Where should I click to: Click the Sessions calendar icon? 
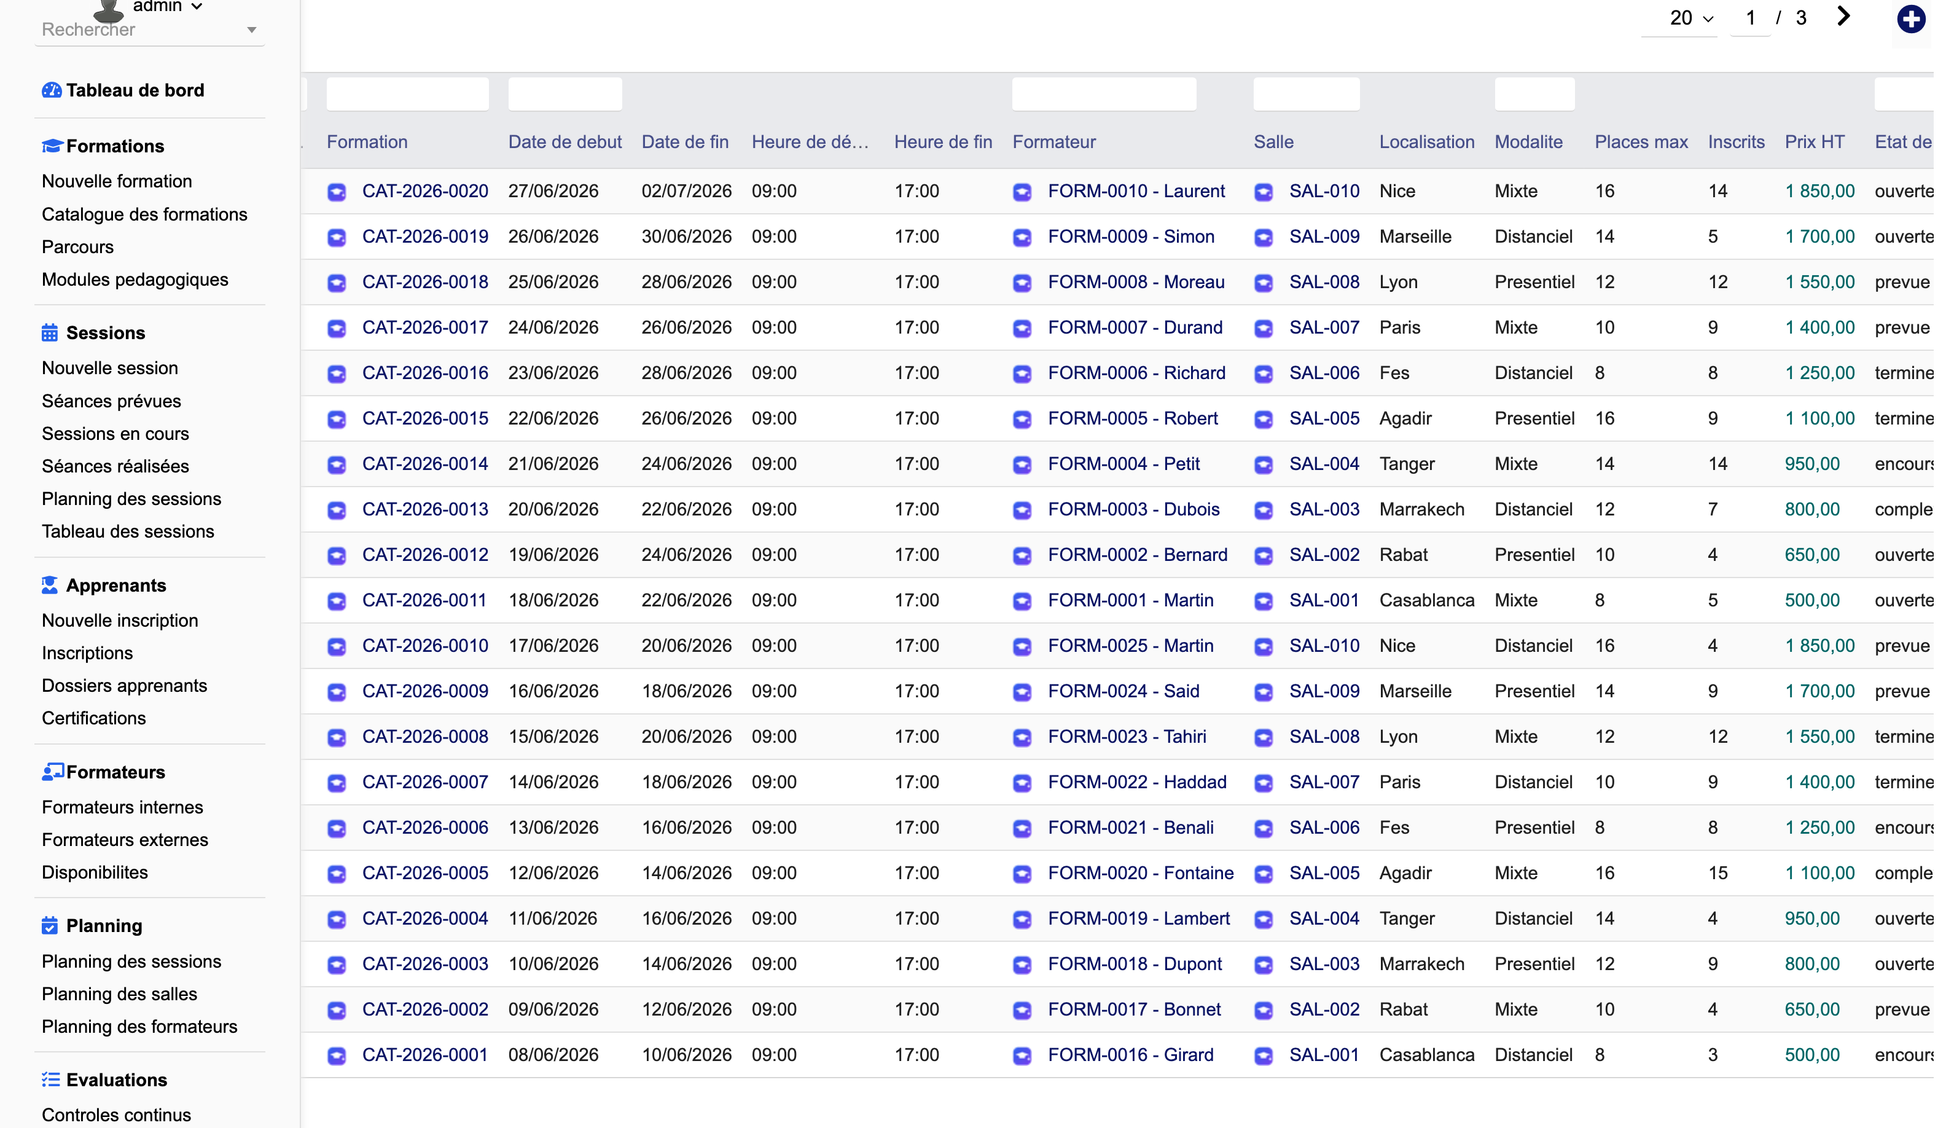50,333
